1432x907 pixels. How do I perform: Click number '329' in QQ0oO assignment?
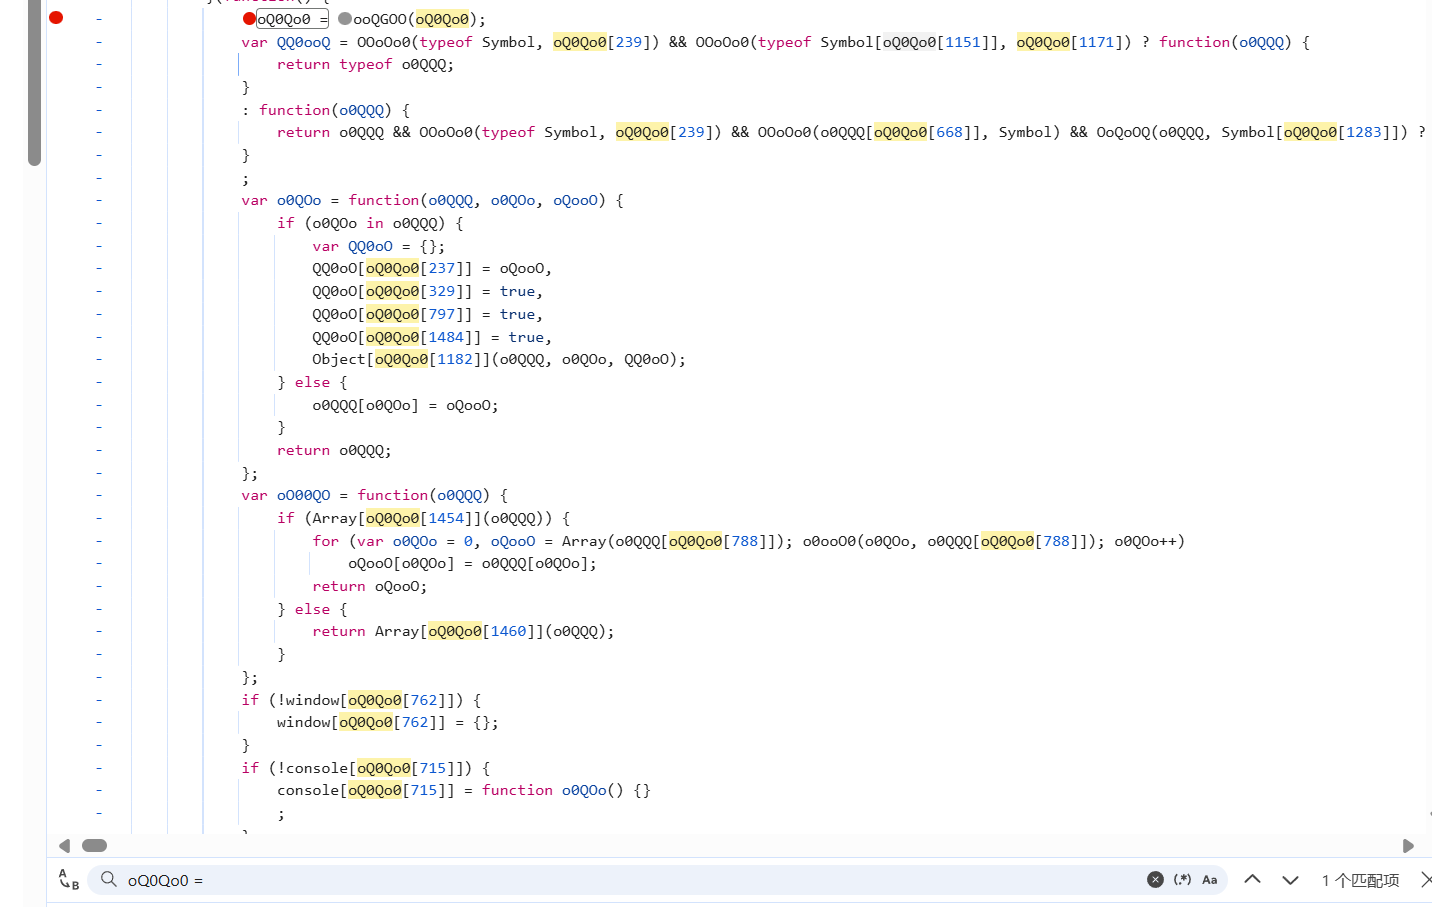[442, 291]
